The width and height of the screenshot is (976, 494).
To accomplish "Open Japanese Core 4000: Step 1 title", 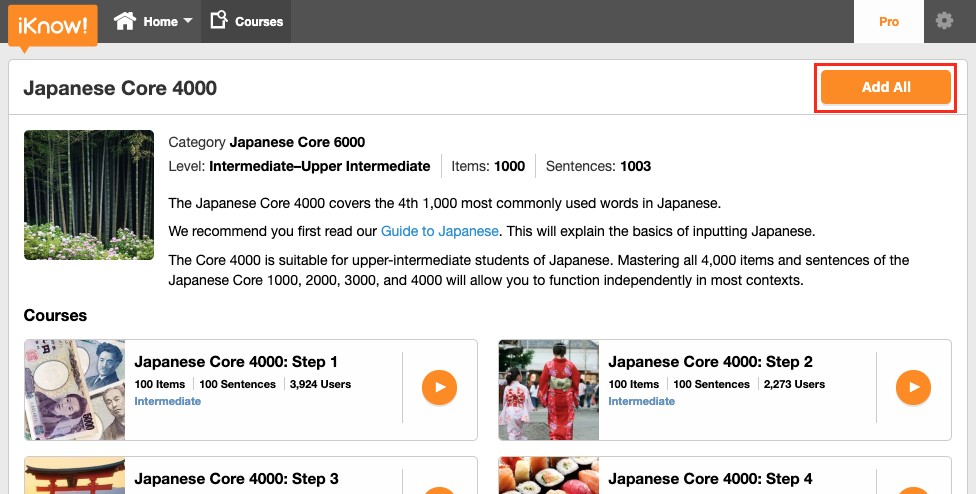I will (x=236, y=361).
